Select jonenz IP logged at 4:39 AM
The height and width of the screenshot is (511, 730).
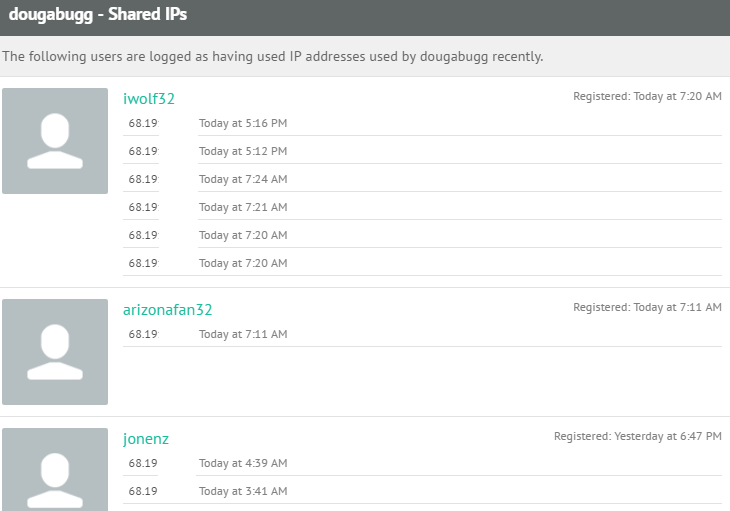(x=143, y=463)
